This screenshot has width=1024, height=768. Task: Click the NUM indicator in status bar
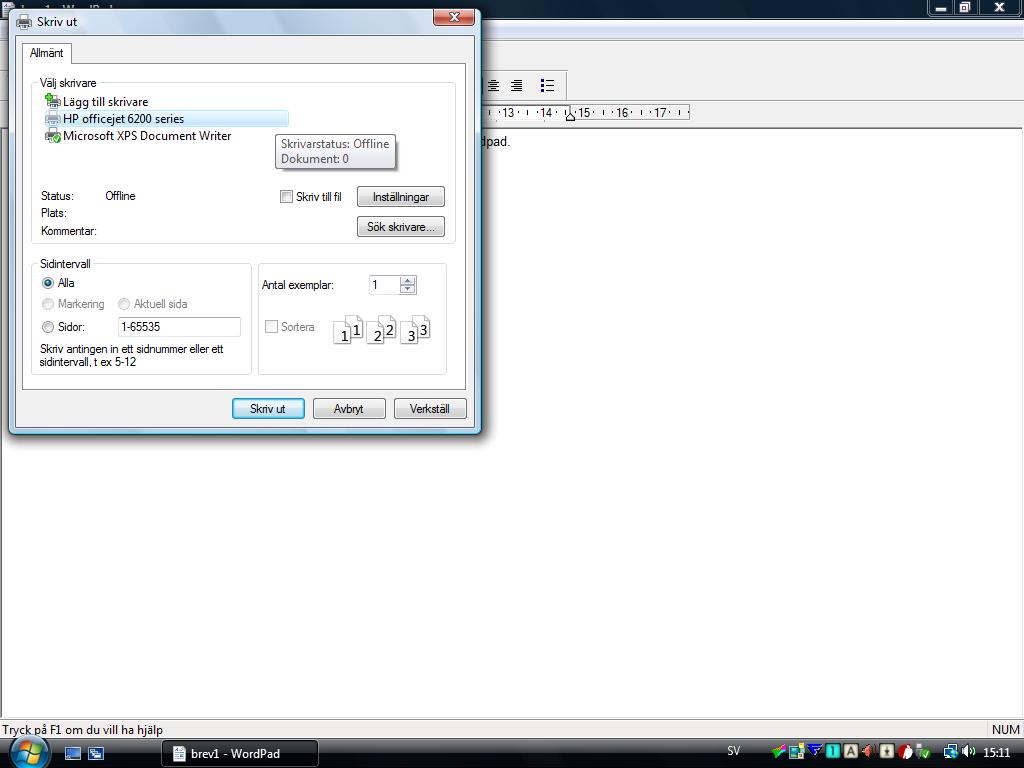(x=1006, y=729)
